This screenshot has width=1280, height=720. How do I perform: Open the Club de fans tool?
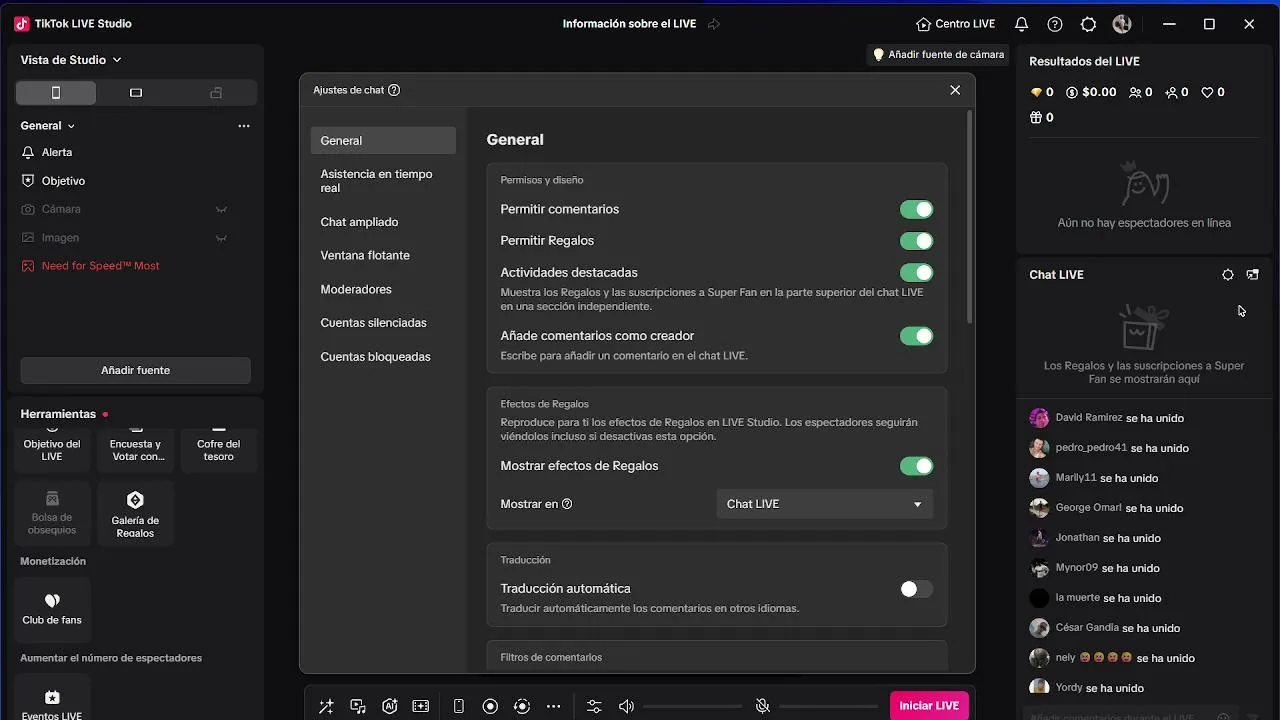point(52,608)
